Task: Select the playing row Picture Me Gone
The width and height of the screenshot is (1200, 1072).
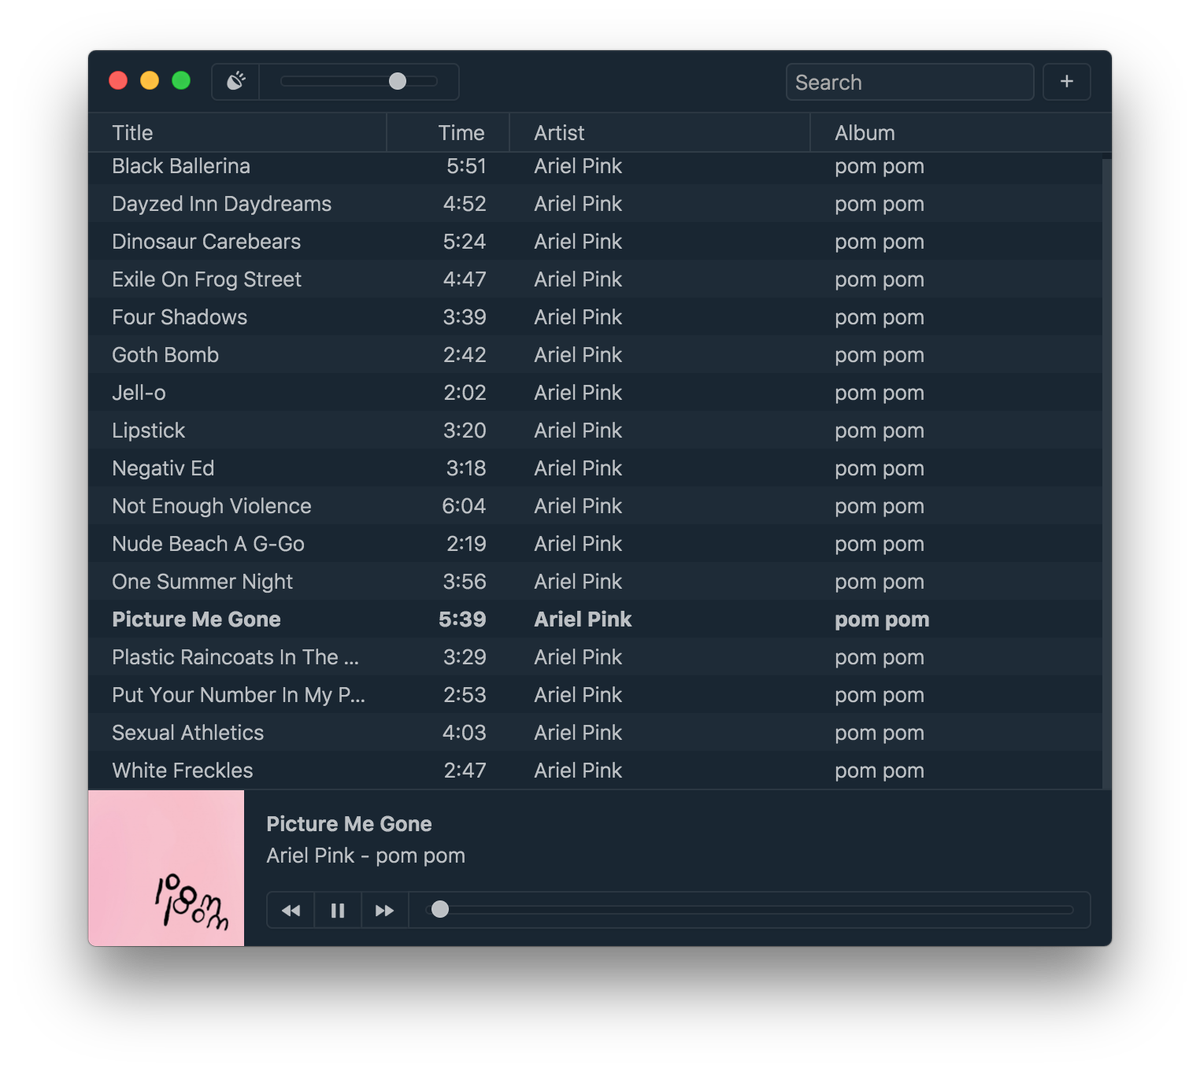Action: point(595,620)
